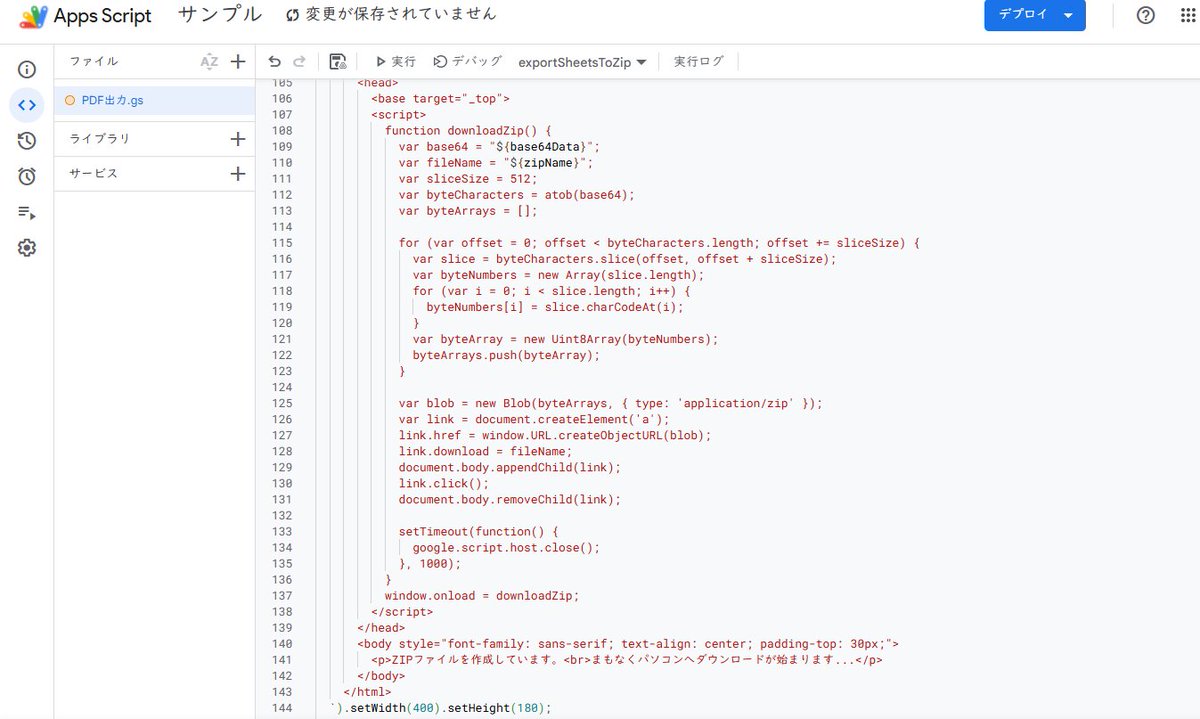Click the project title サンプル

pos(220,15)
